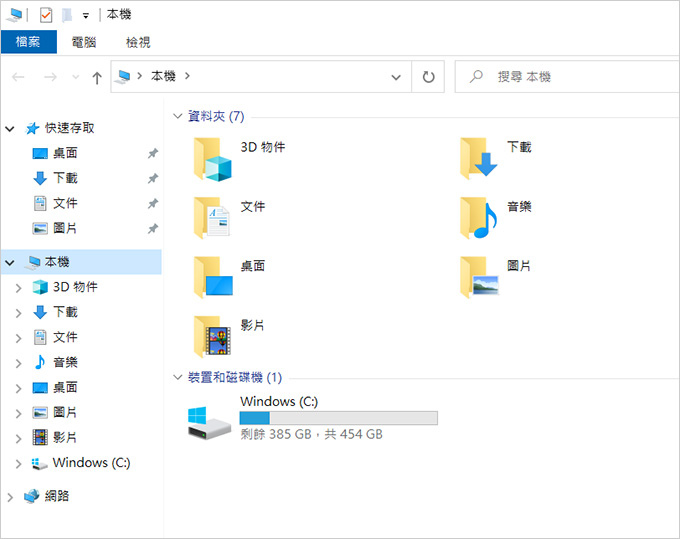
Task: Open the recent locations dropdown arrow
Action: coord(75,77)
